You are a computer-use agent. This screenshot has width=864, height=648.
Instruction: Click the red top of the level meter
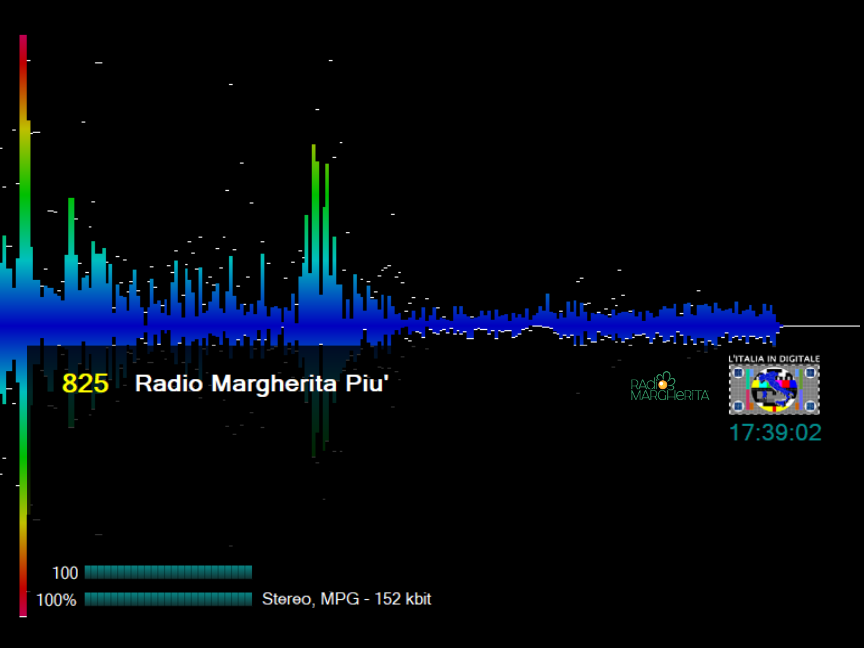[x=23, y=45]
